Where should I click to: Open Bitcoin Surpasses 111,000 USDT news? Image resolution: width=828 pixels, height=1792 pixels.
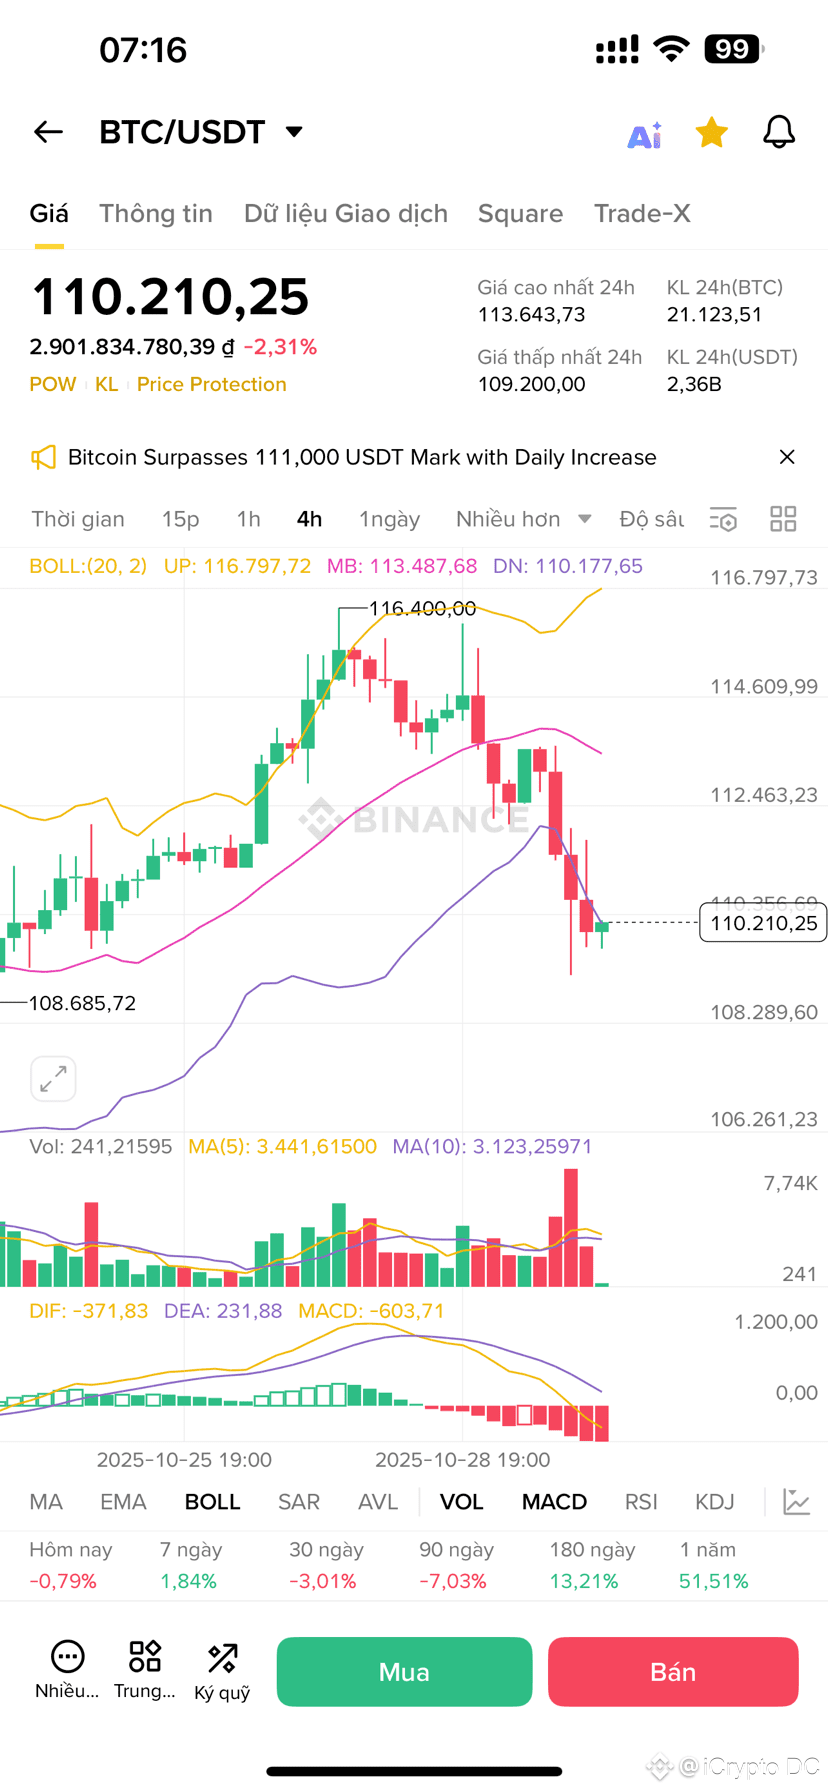(x=362, y=457)
